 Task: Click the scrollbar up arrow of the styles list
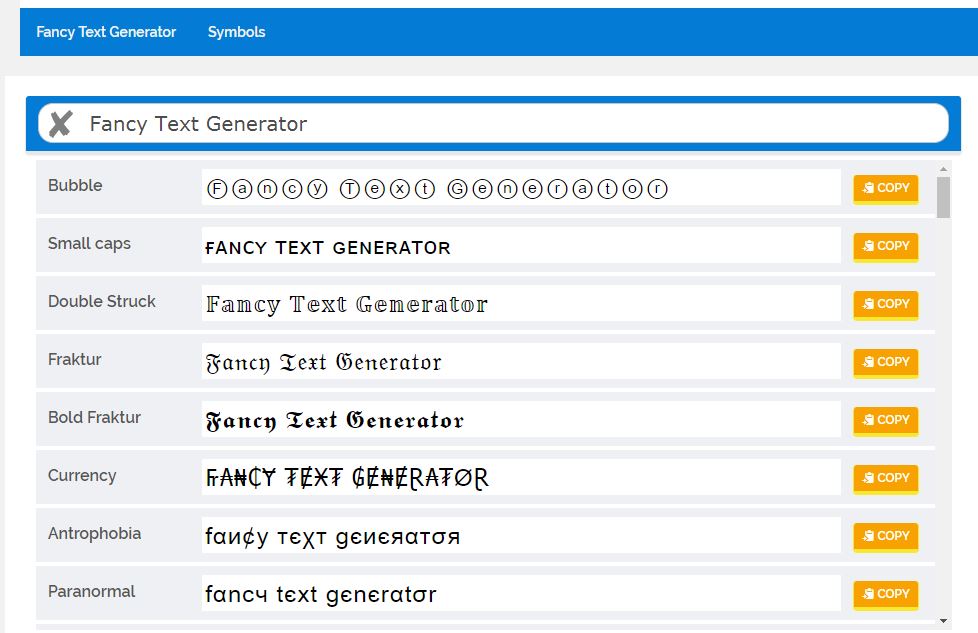(943, 169)
